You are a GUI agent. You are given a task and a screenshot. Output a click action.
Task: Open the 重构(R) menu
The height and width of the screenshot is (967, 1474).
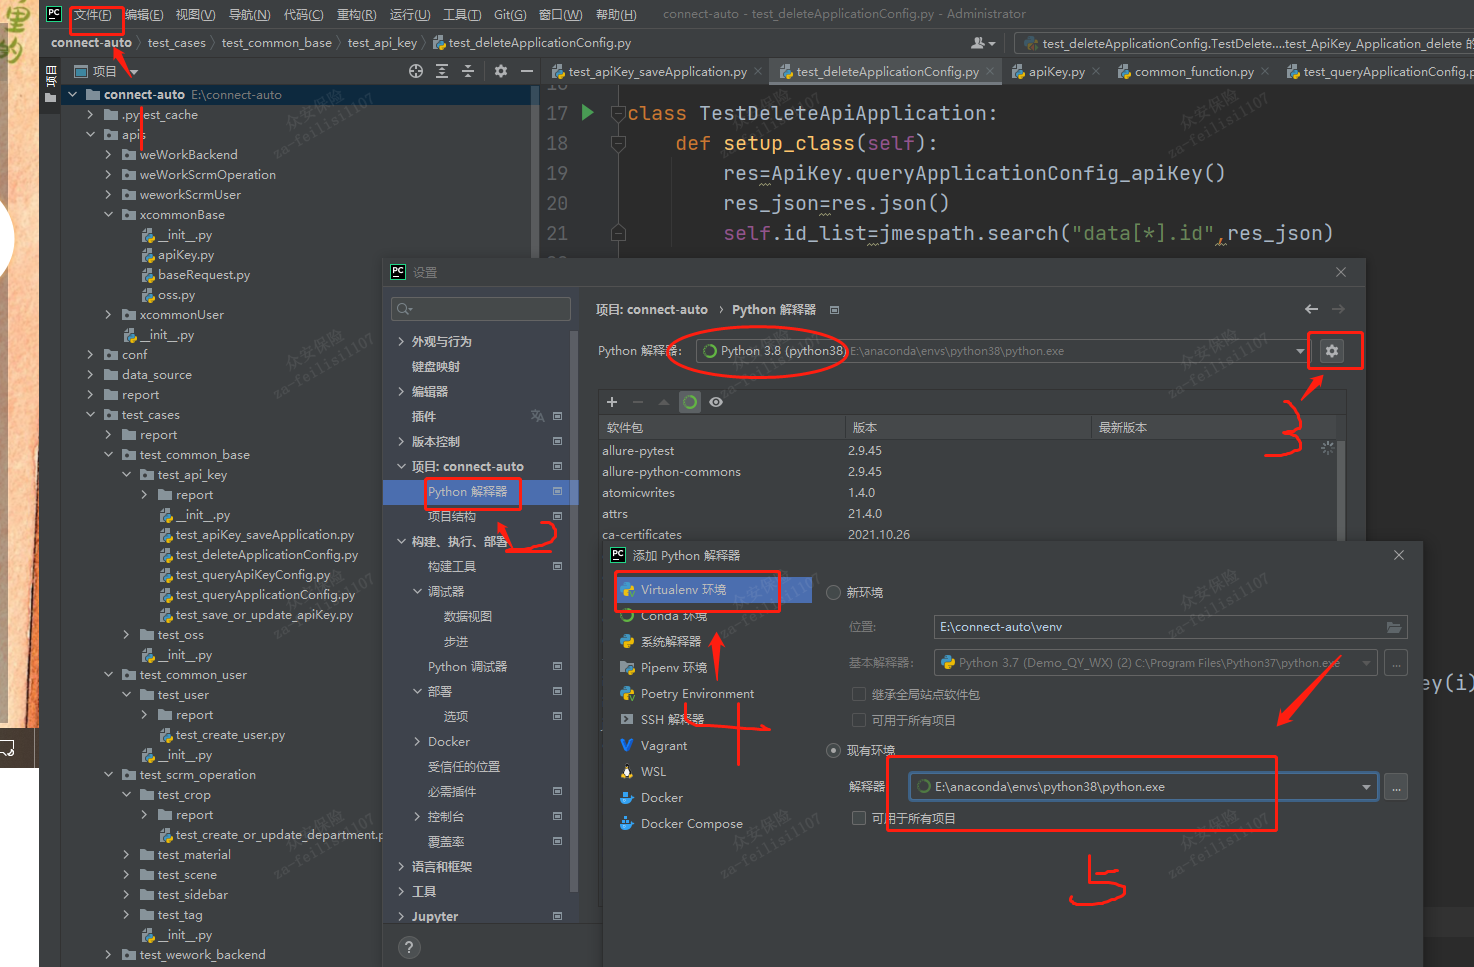point(357,14)
